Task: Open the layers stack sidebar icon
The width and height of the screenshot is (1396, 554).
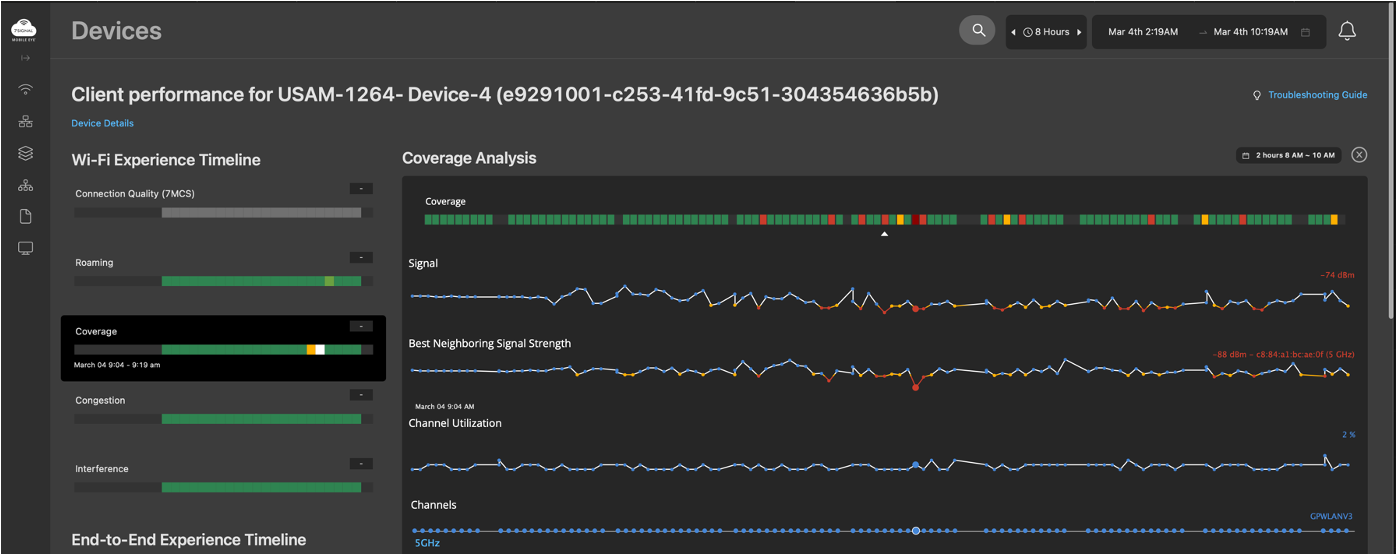Action: [26, 153]
